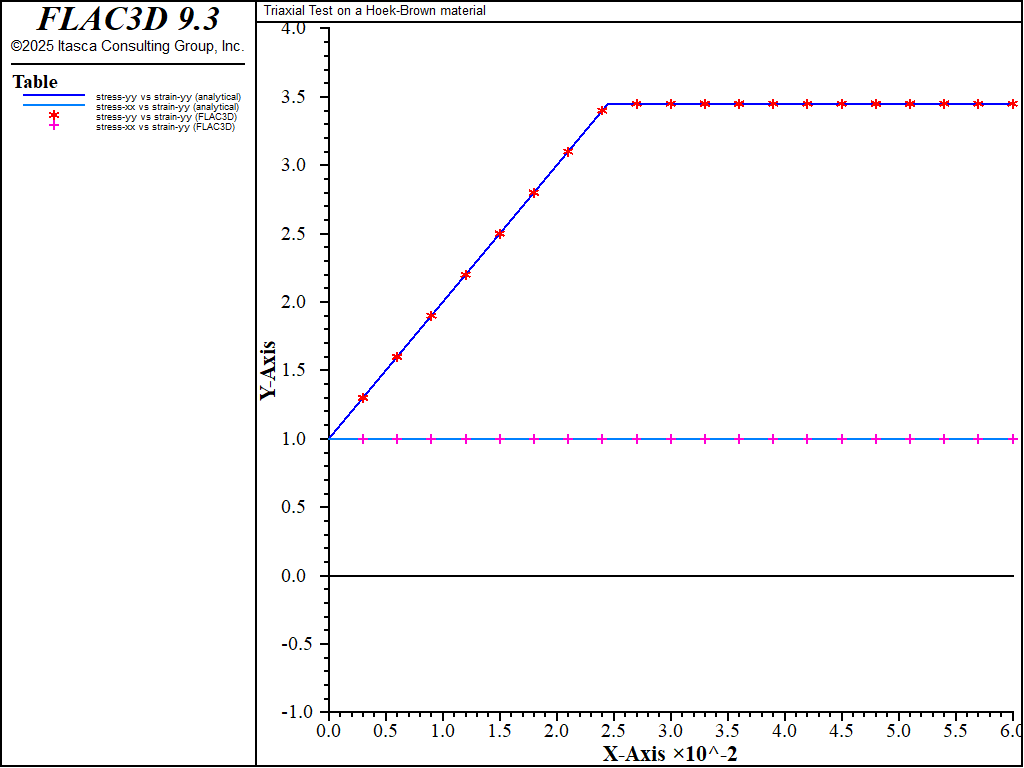Click the vertical 'Y-Axis' label
1024x768 pixels.
tap(268, 371)
